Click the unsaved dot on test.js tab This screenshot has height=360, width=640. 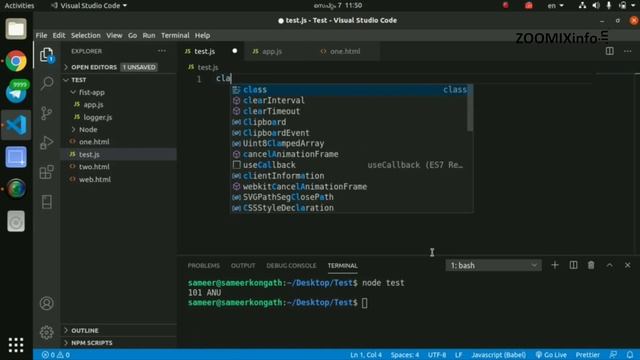(235, 51)
